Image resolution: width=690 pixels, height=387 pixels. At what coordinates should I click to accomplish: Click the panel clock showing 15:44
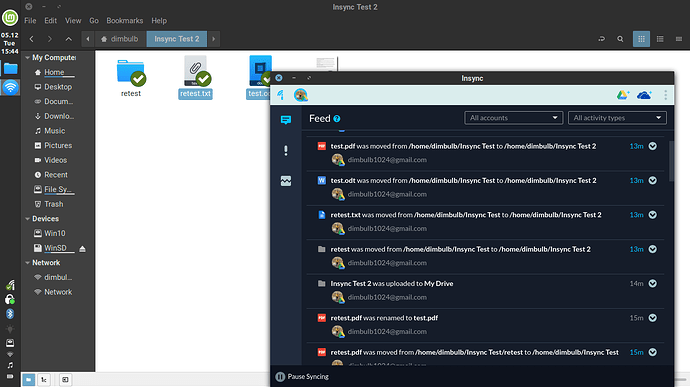pos(10,43)
